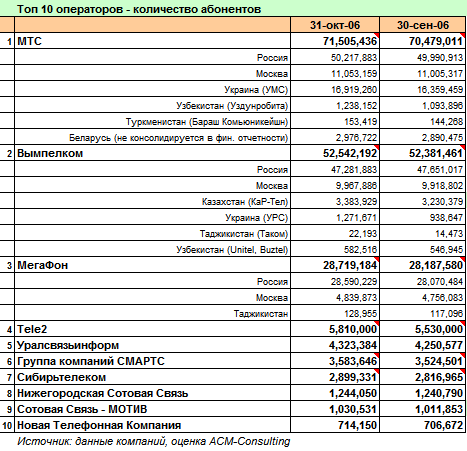Click rank number 10 cell
467x451 pixels.
coord(7,425)
